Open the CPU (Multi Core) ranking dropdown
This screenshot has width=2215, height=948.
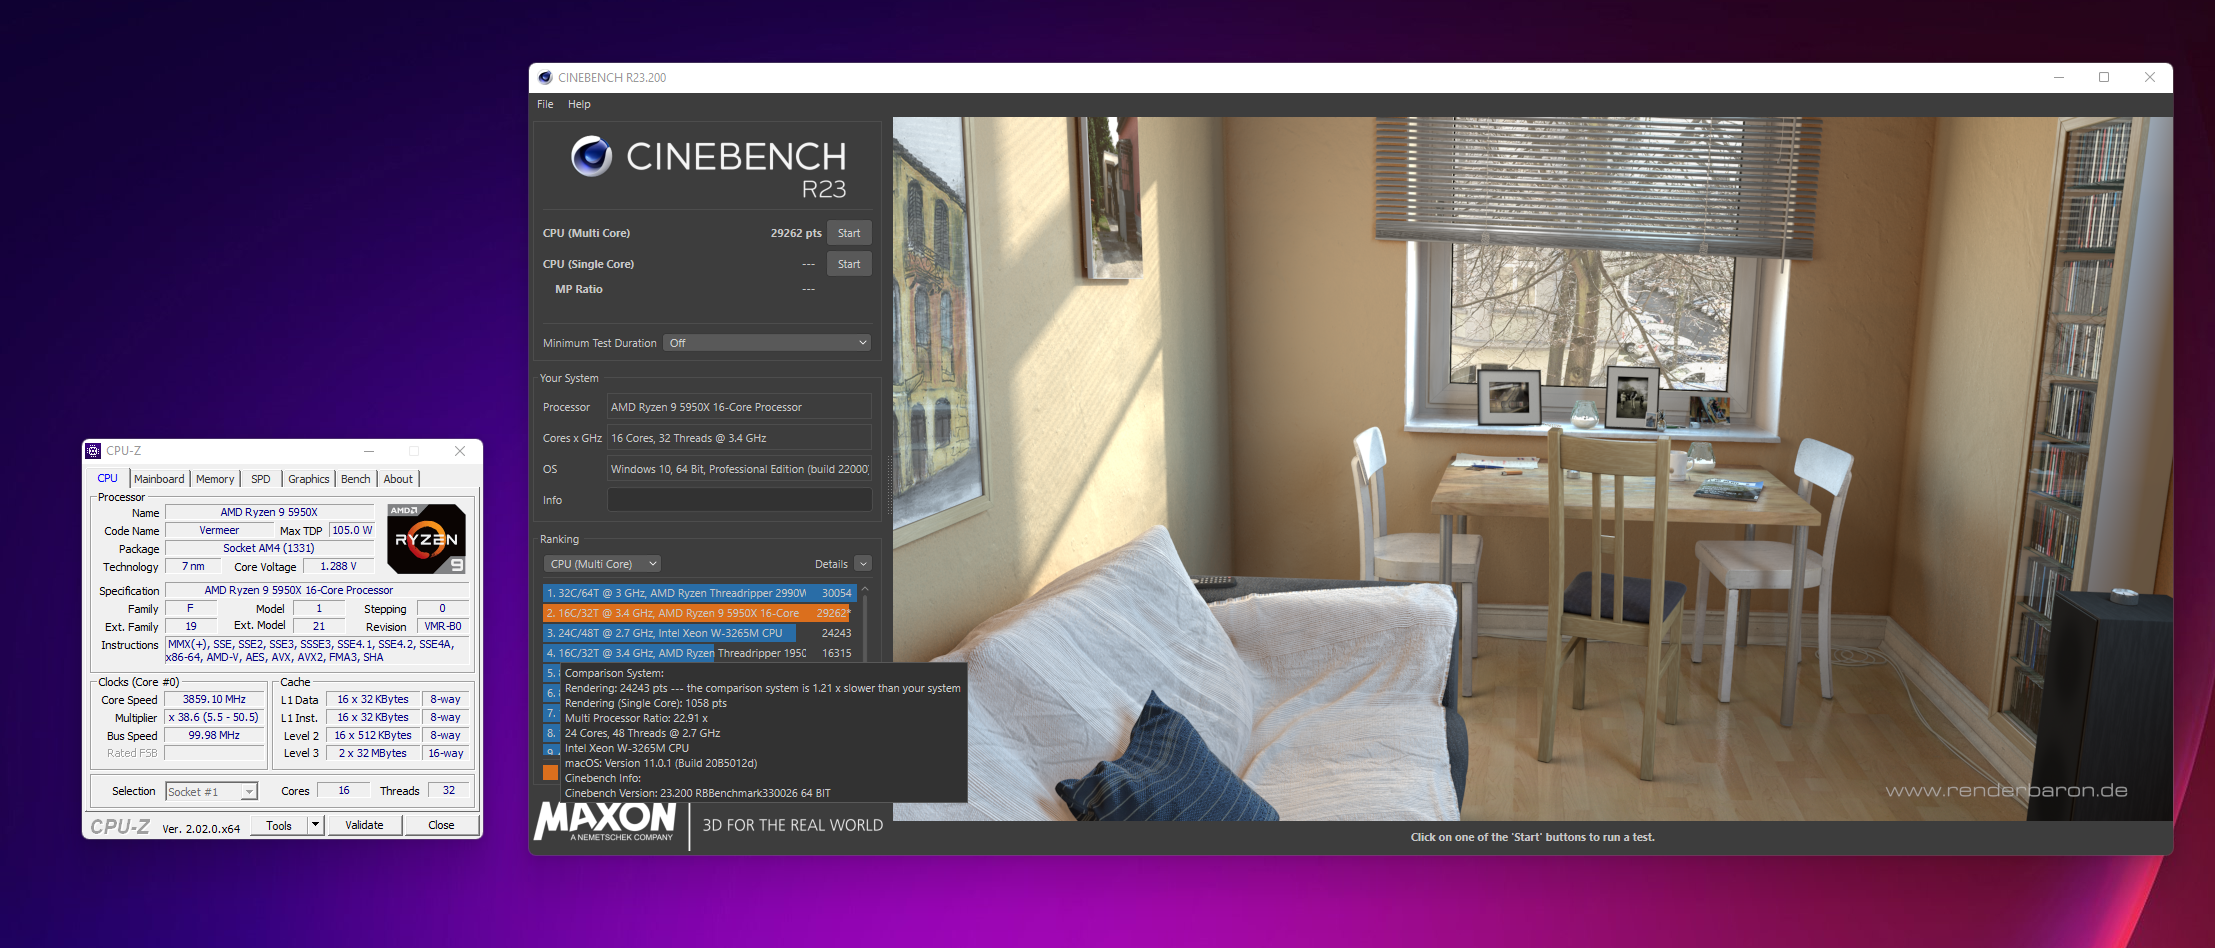[x=602, y=564]
